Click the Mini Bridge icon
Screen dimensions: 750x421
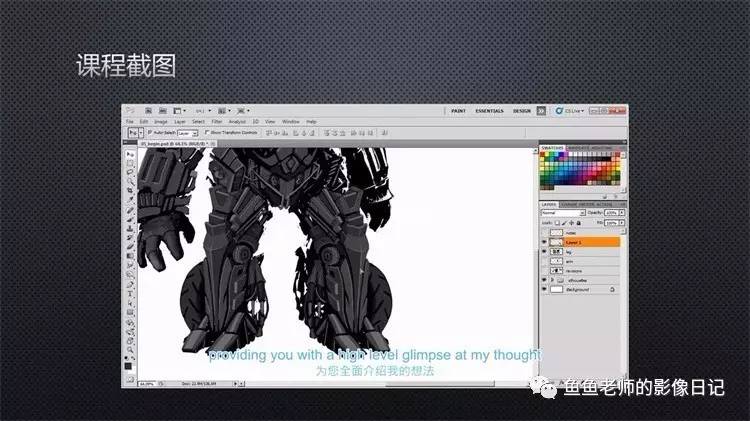click(163, 111)
